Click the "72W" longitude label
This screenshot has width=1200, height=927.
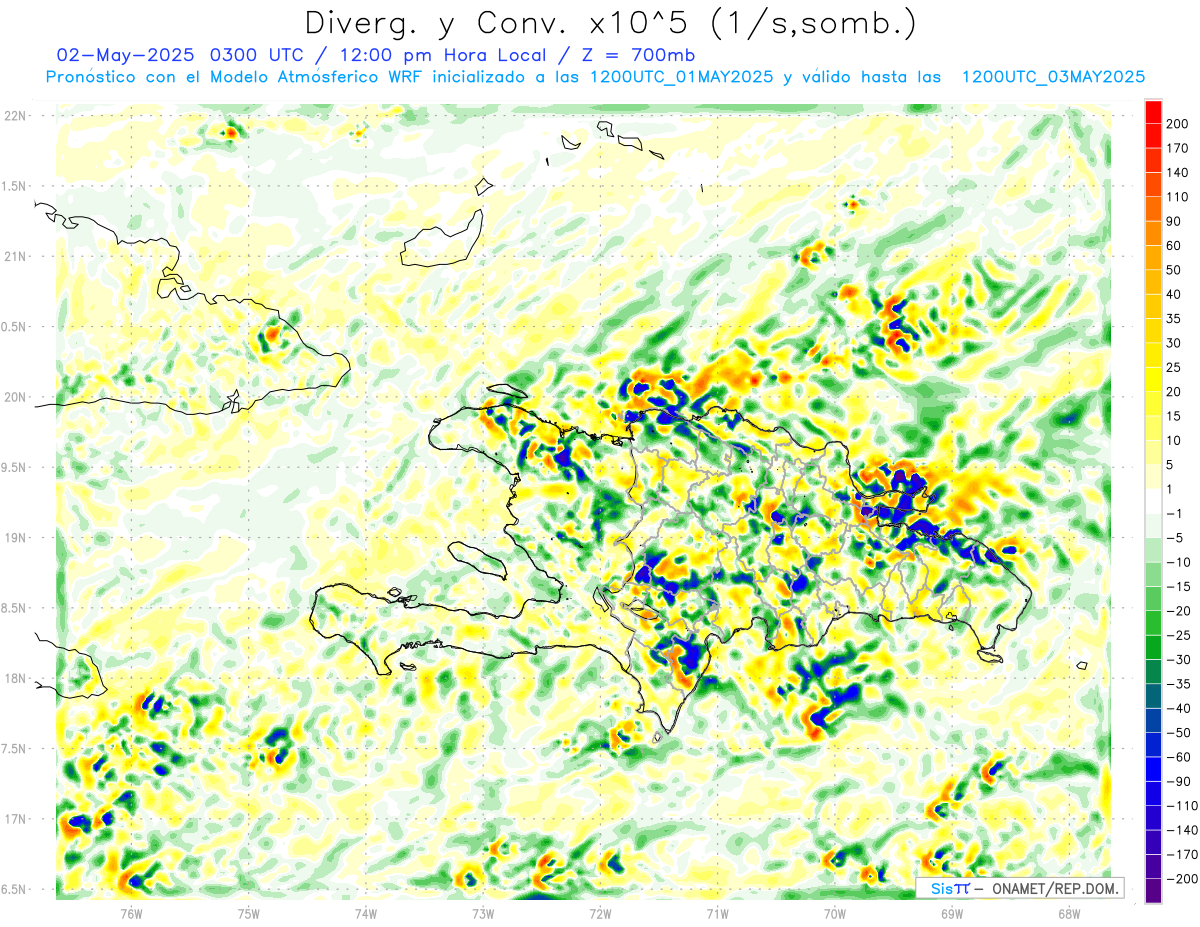coord(600,913)
